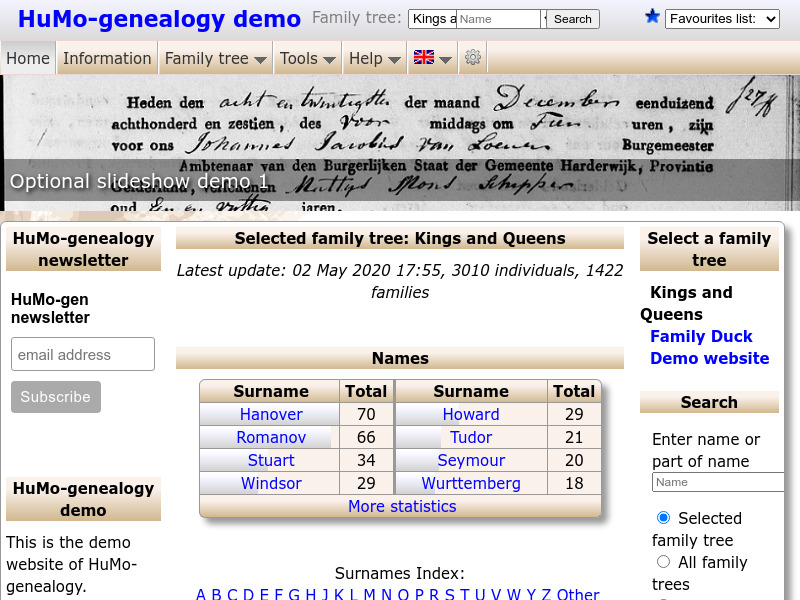Open the Hanover surname page
Screen dimensions: 800x600
(x=270, y=414)
